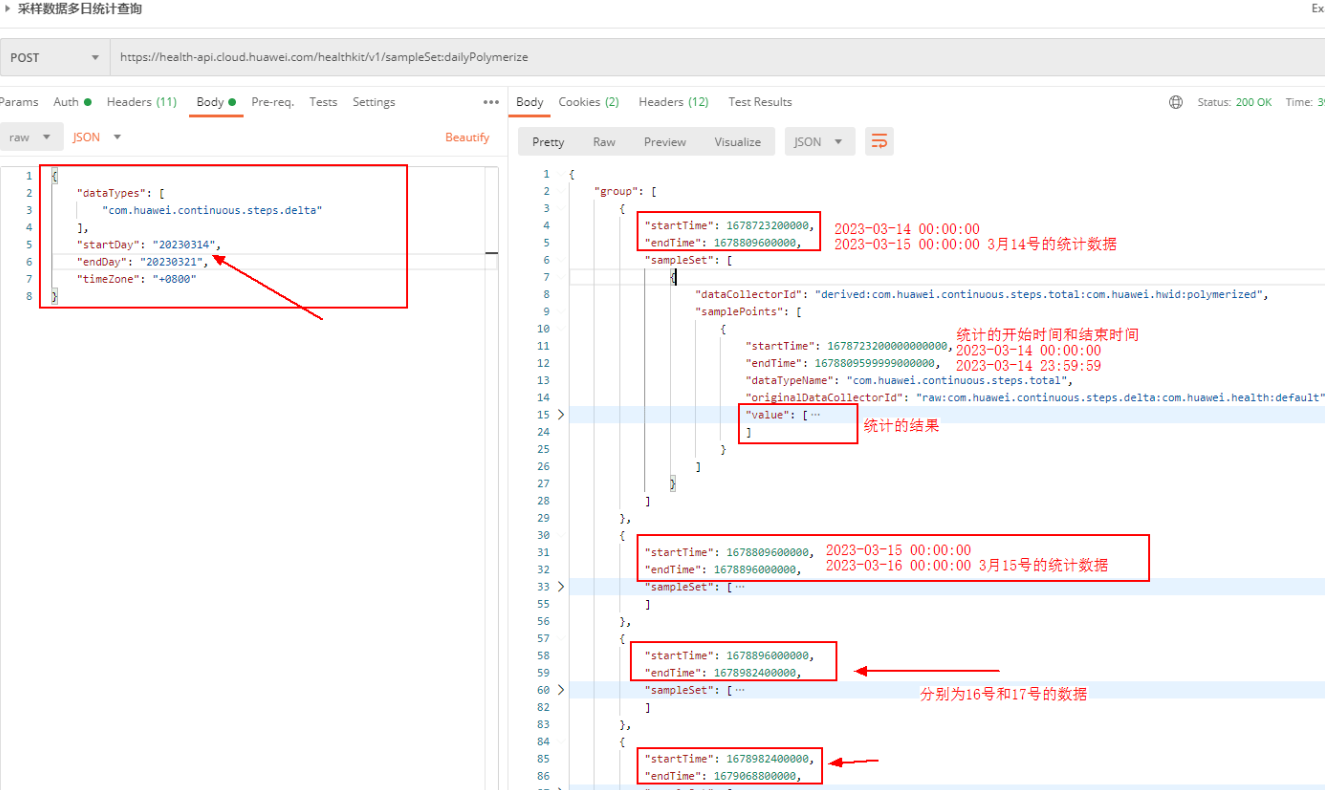Image resolution: width=1325 pixels, height=790 pixels.
Task: Click the Beautify link
Action: click(x=467, y=137)
